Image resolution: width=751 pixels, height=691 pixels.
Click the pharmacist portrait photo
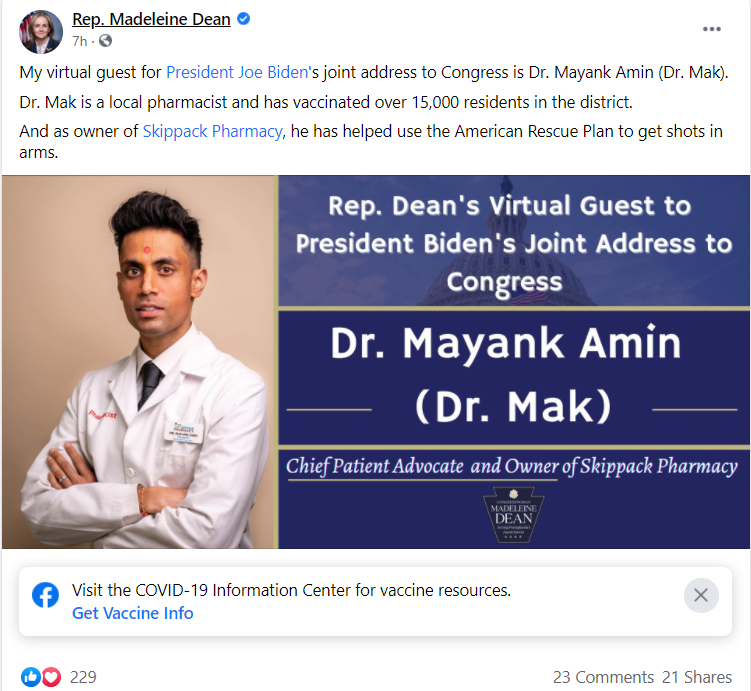pos(139,362)
